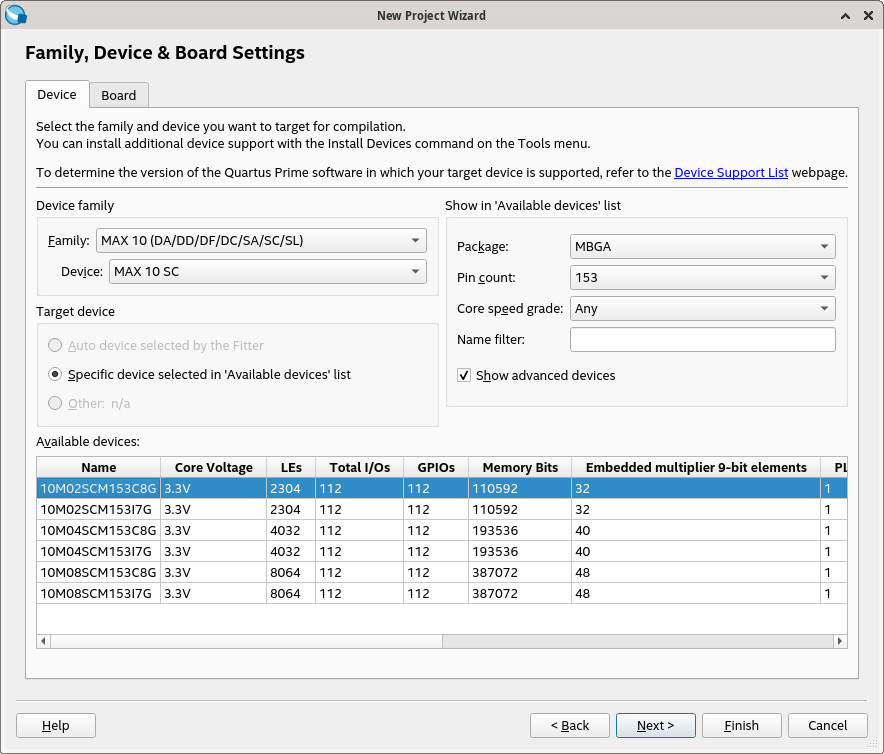Switch to the Board tab
This screenshot has height=754, width=884.
tap(118, 95)
